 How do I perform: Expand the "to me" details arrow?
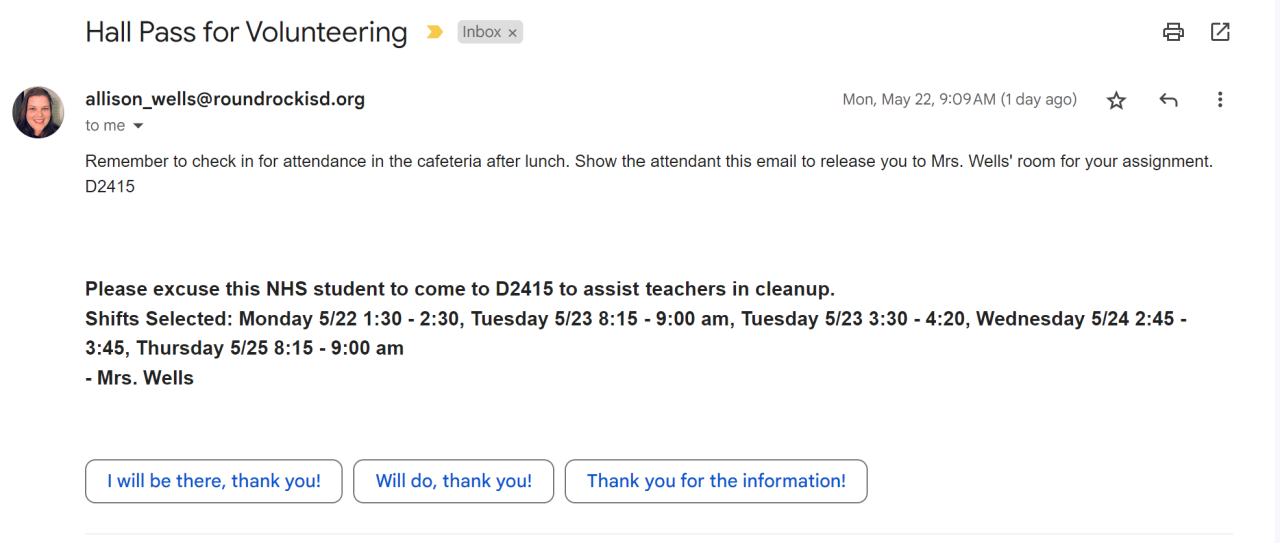[138, 126]
